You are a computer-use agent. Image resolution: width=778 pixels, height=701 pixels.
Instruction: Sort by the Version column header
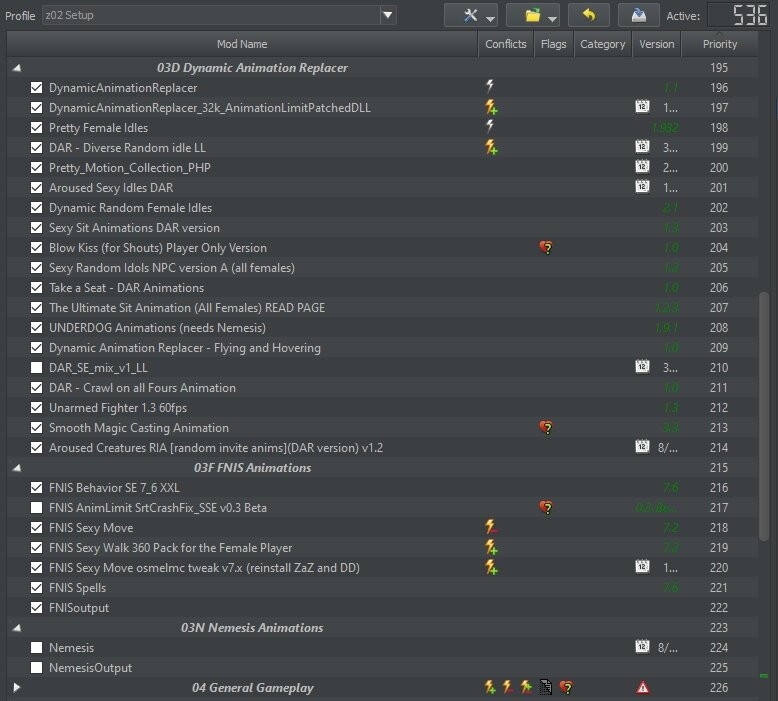(x=657, y=44)
